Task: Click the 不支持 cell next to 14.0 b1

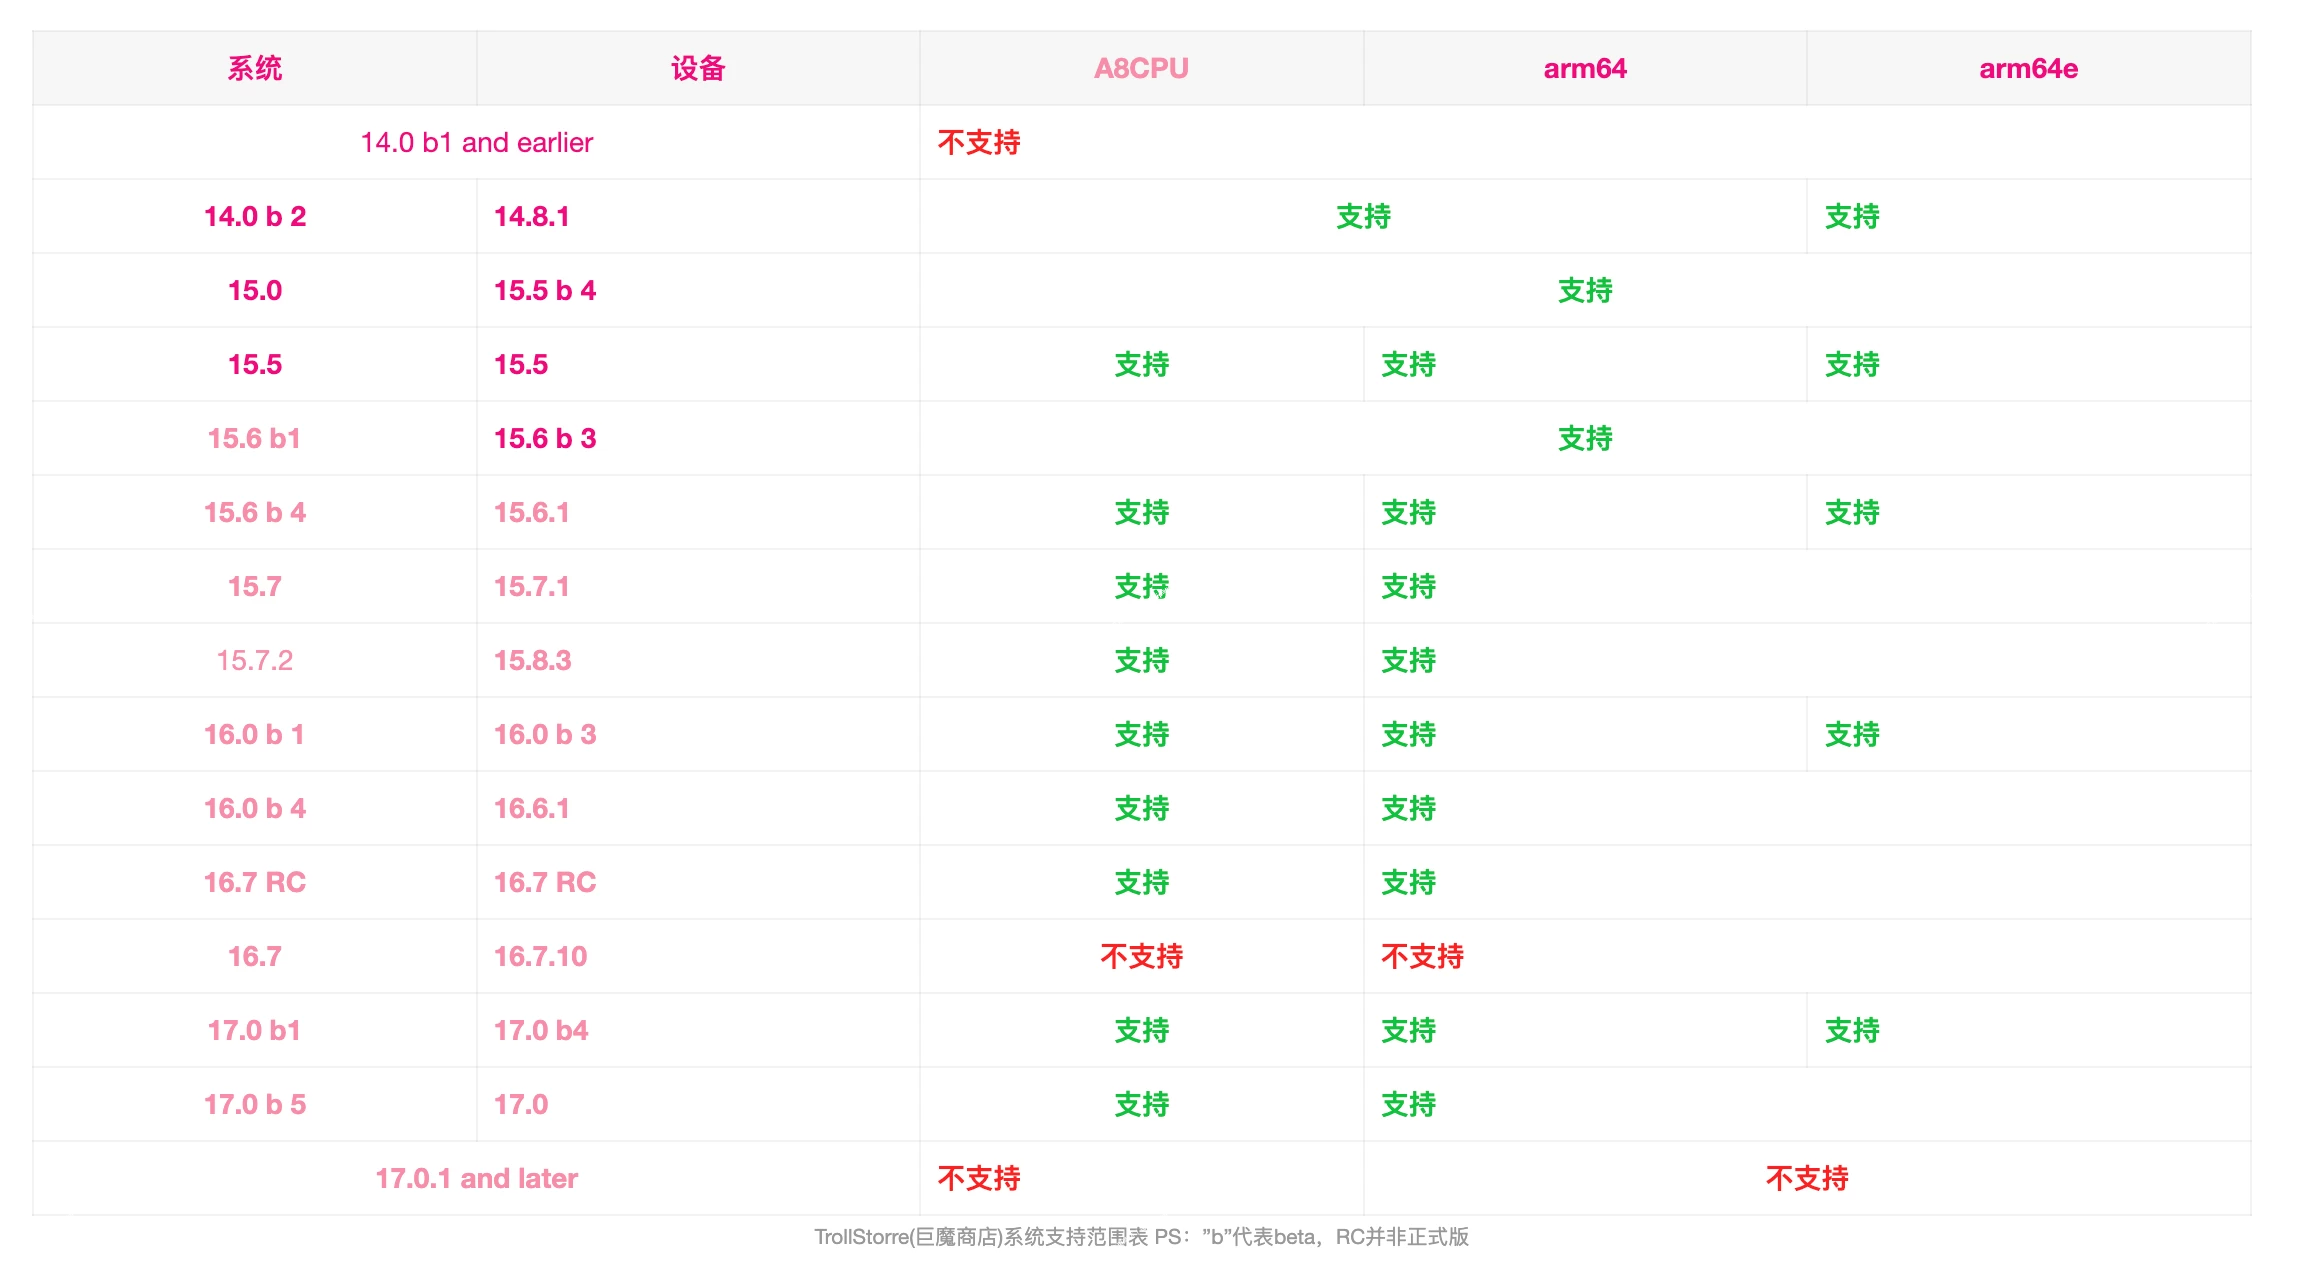Action: point(977,143)
